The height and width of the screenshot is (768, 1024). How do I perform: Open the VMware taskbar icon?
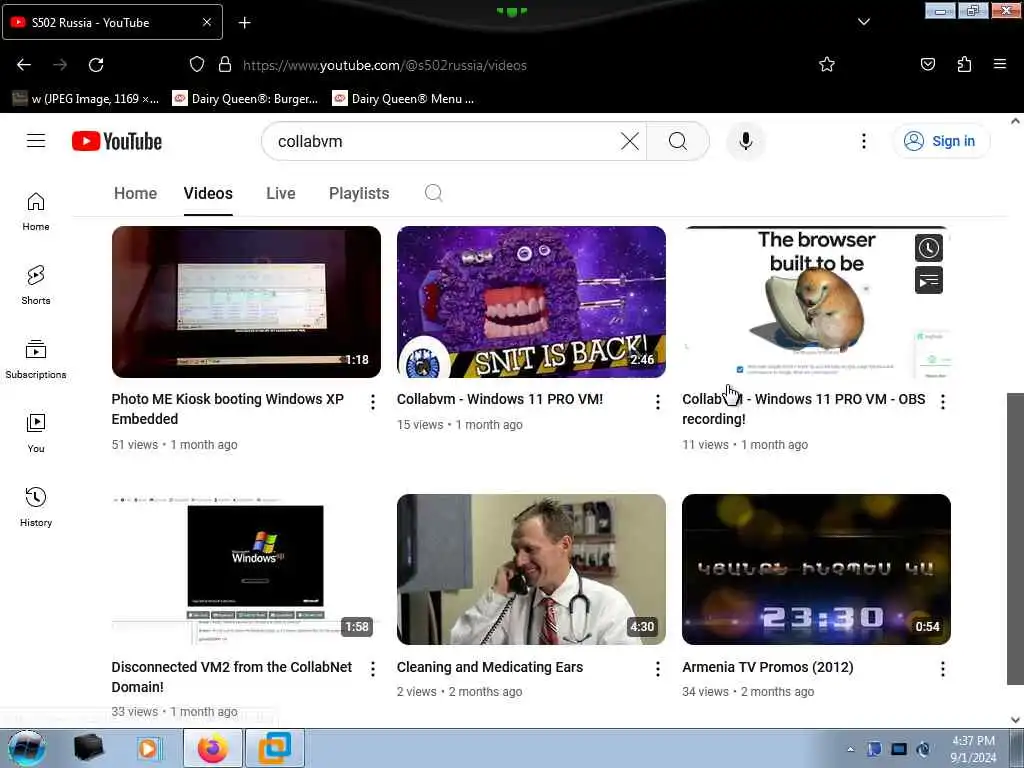[274, 748]
